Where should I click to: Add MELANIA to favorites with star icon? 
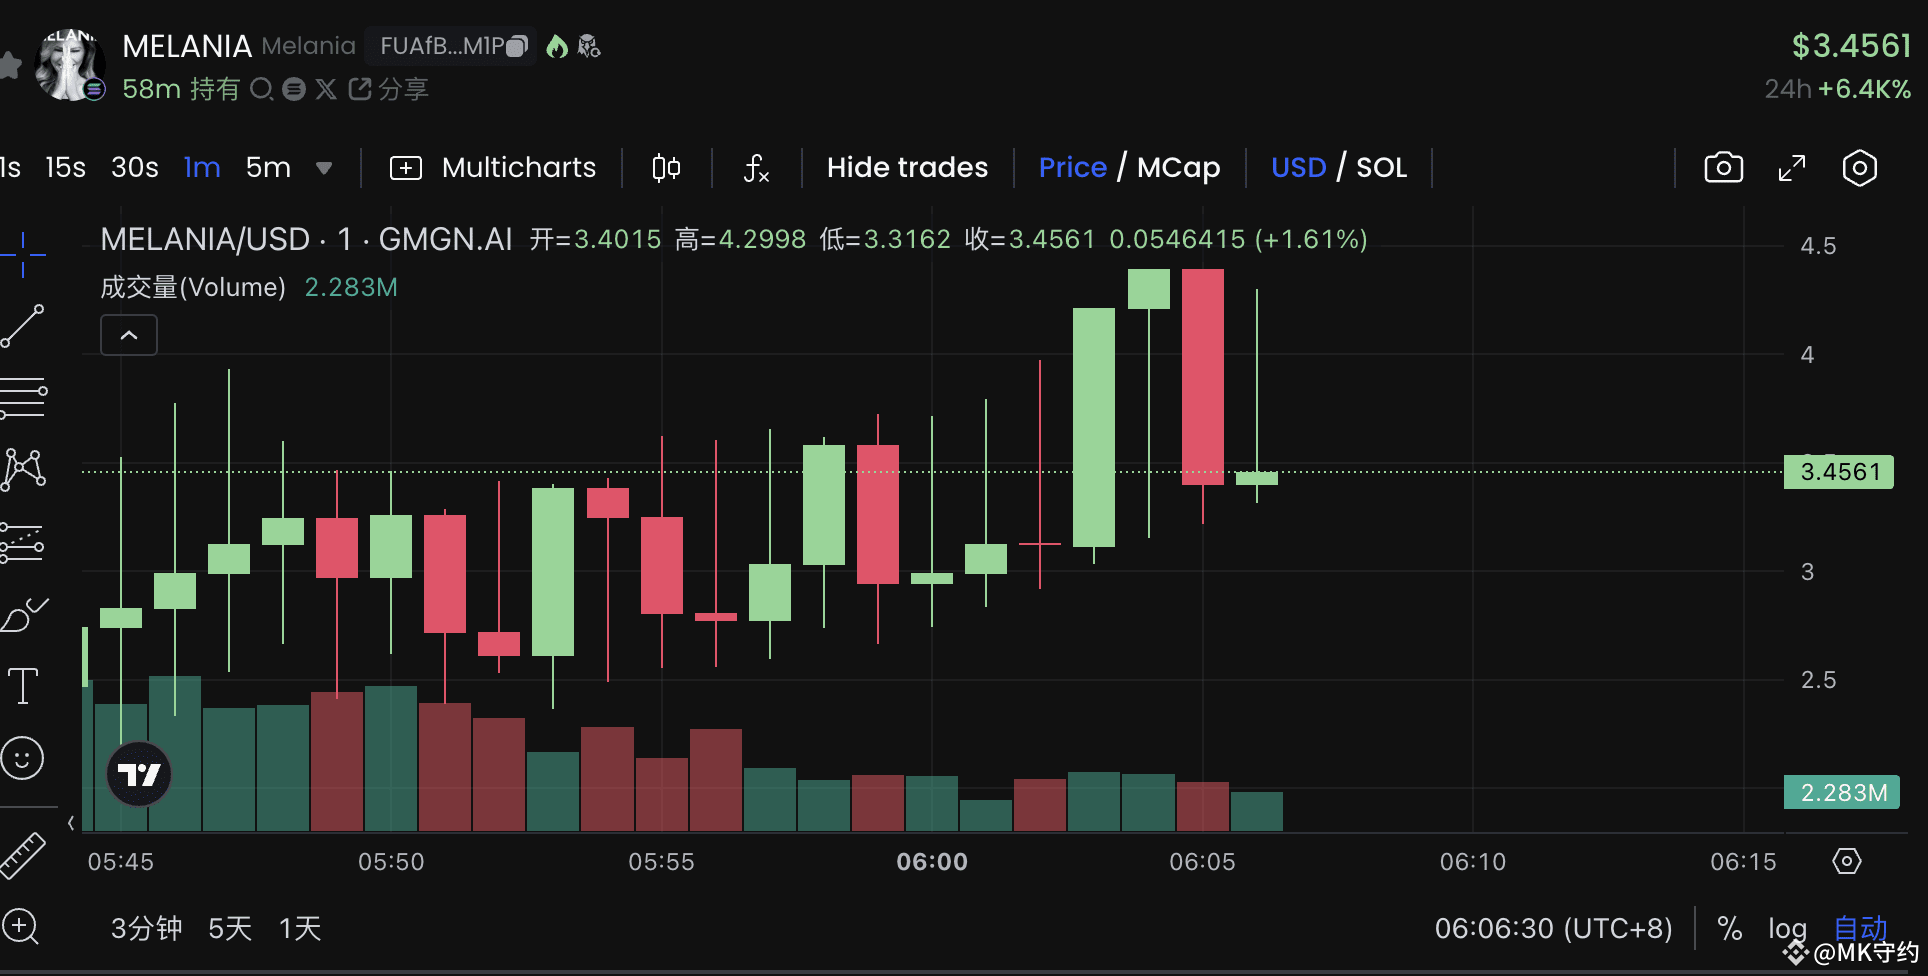coord(9,66)
